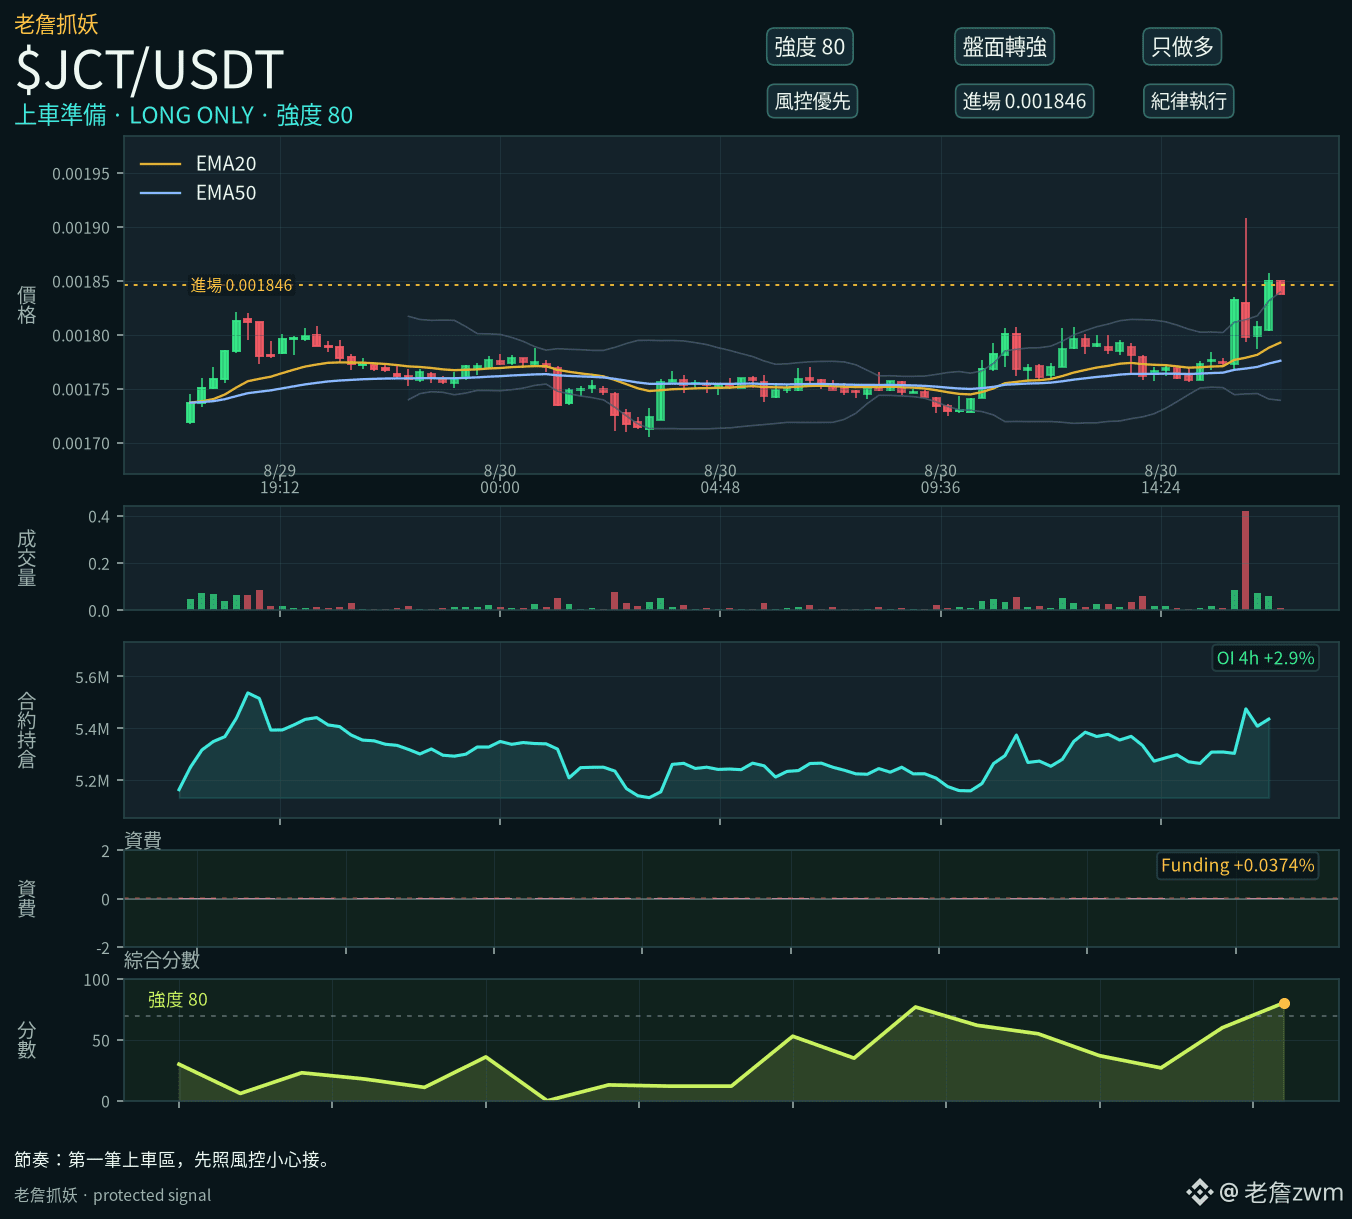
Task: Click the 8/30 00:00 time label
Action: (x=500, y=479)
